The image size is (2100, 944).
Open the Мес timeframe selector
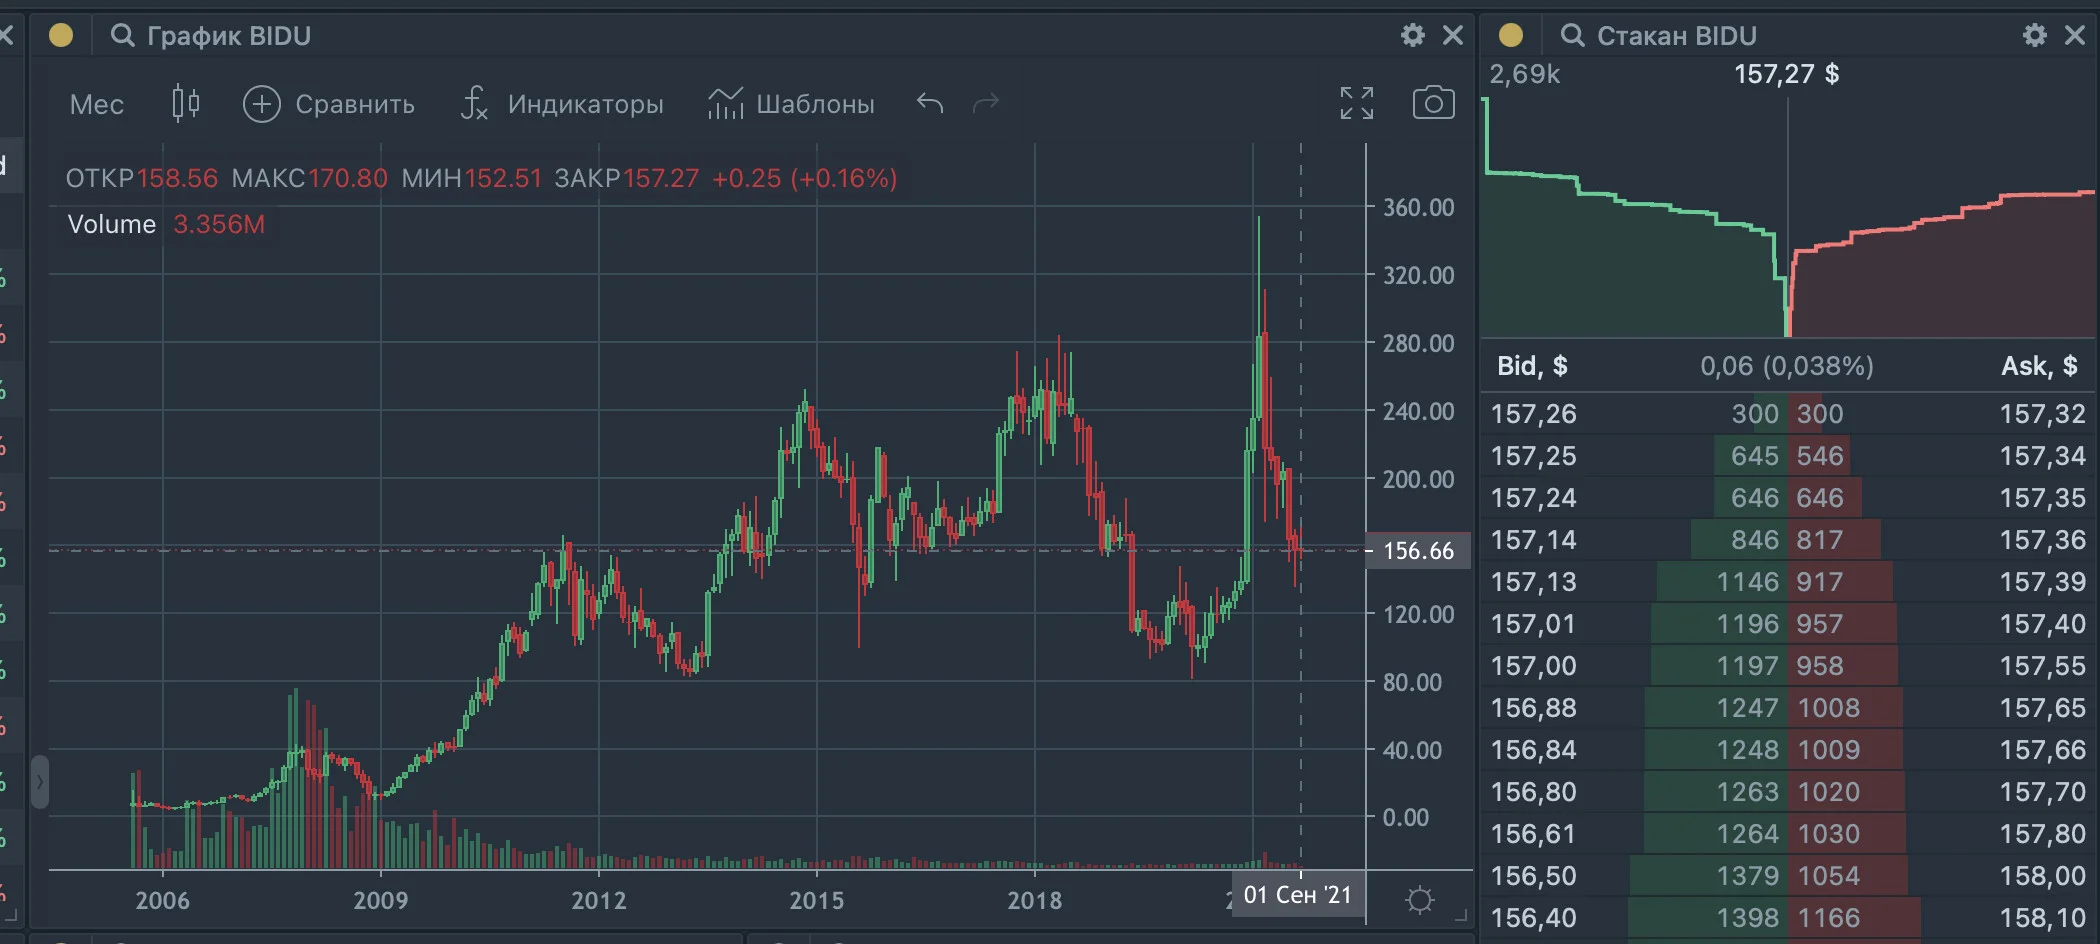pos(97,104)
